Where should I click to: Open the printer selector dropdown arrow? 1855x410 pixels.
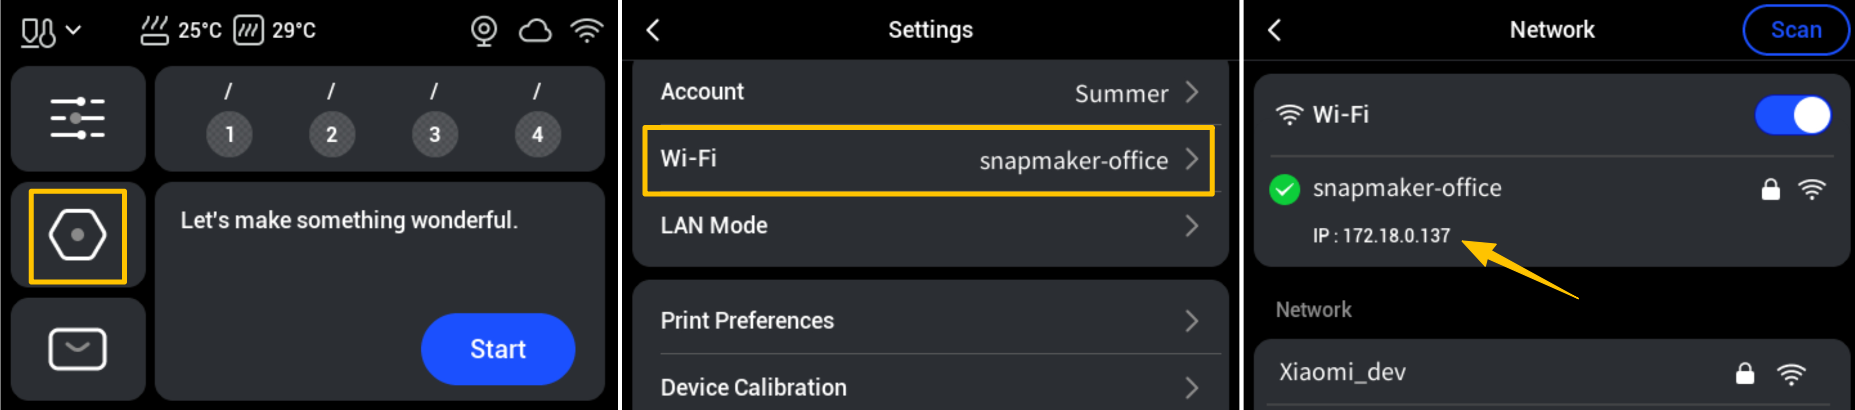(x=73, y=31)
